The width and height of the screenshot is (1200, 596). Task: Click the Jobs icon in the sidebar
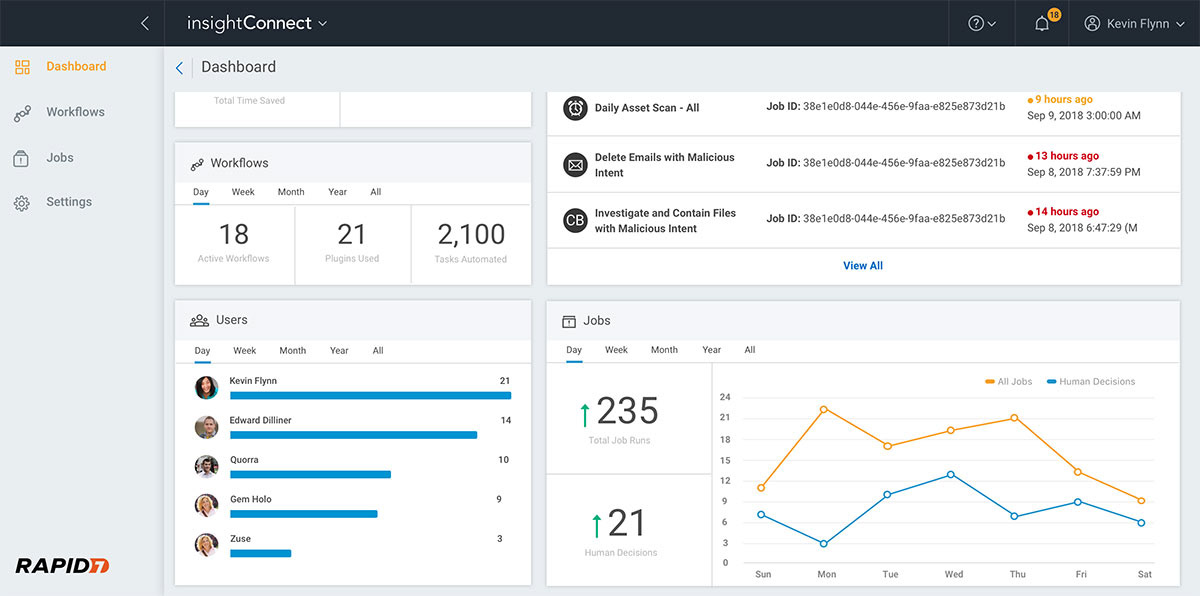(x=22, y=158)
